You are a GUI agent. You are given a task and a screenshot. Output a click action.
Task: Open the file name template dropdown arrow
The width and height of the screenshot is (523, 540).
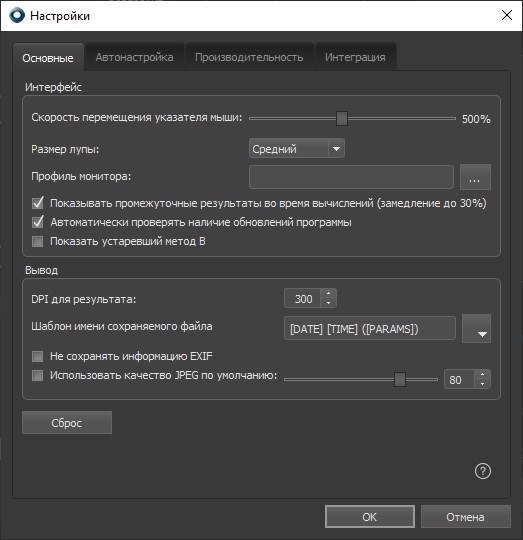click(x=477, y=328)
